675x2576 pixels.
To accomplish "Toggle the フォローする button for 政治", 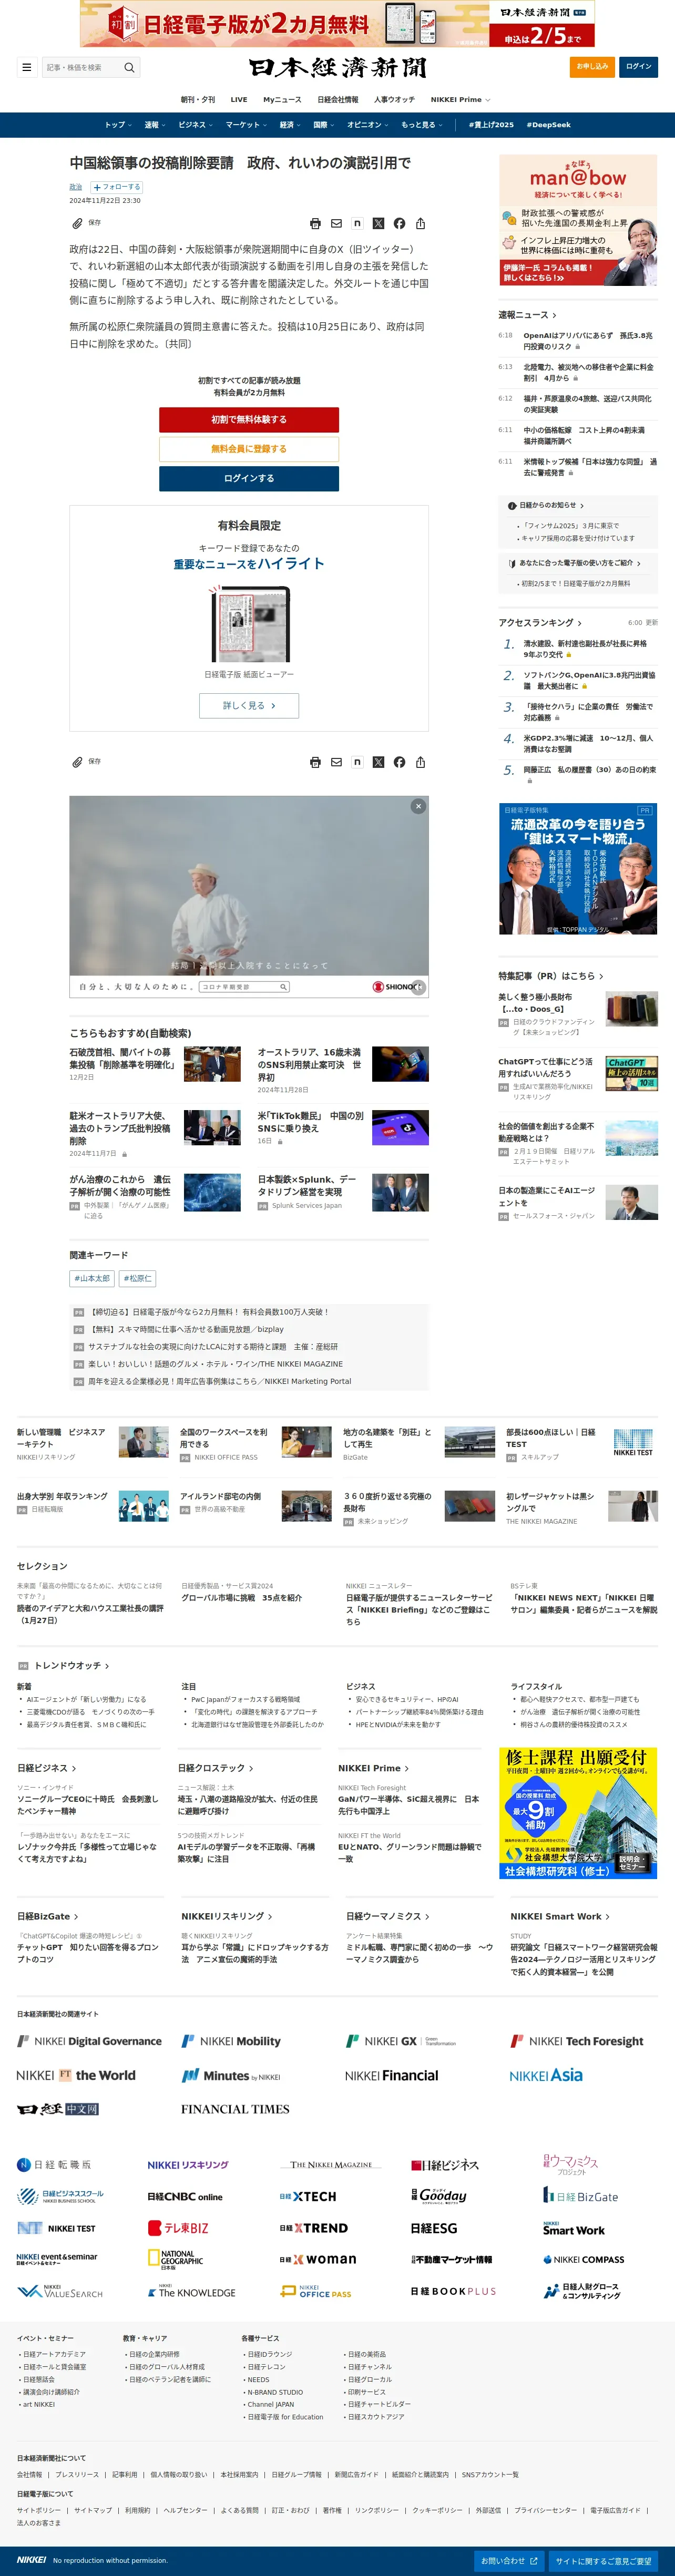I will [x=117, y=187].
